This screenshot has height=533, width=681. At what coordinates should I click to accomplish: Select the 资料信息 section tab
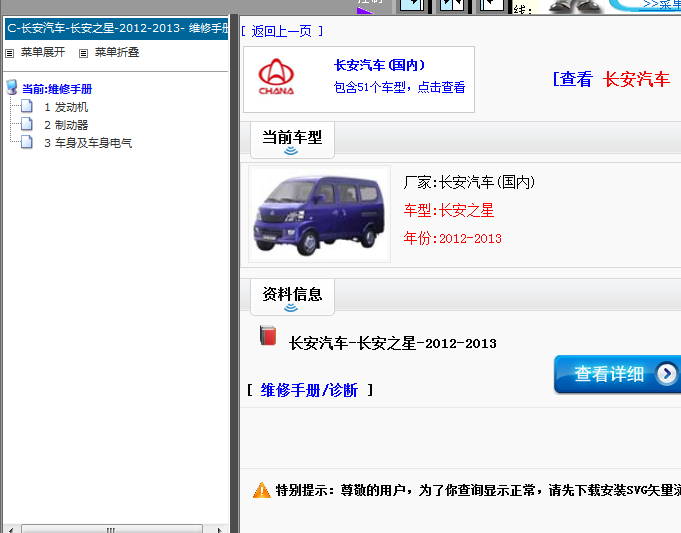(x=292, y=297)
